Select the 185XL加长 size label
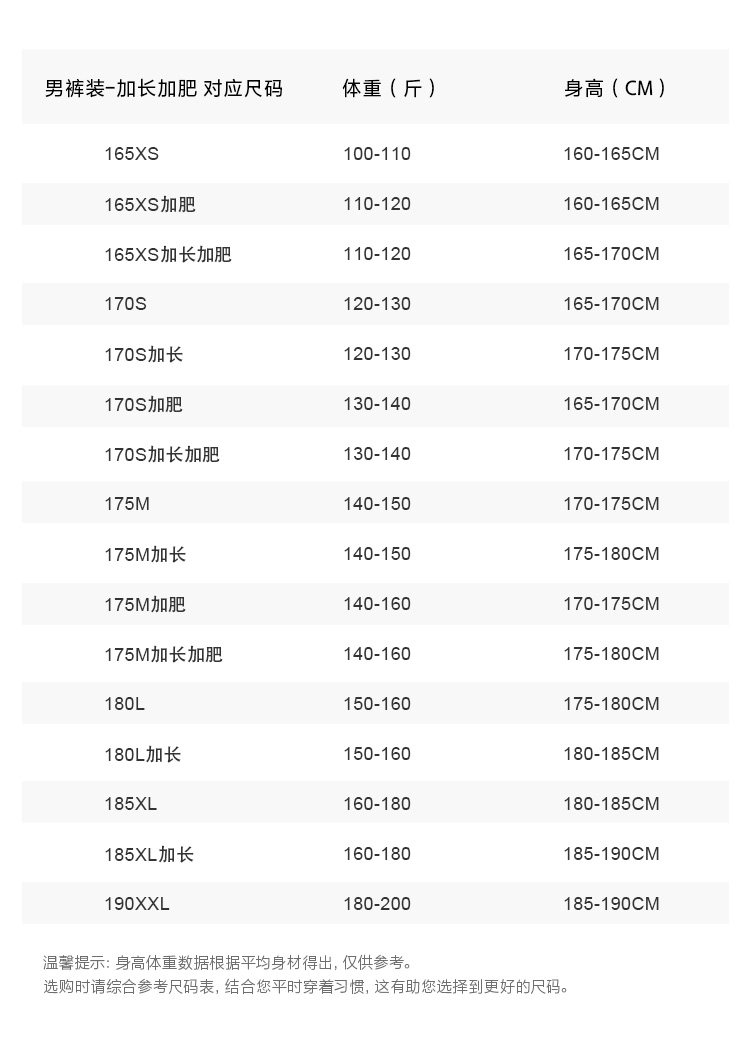 click(149, 854)
